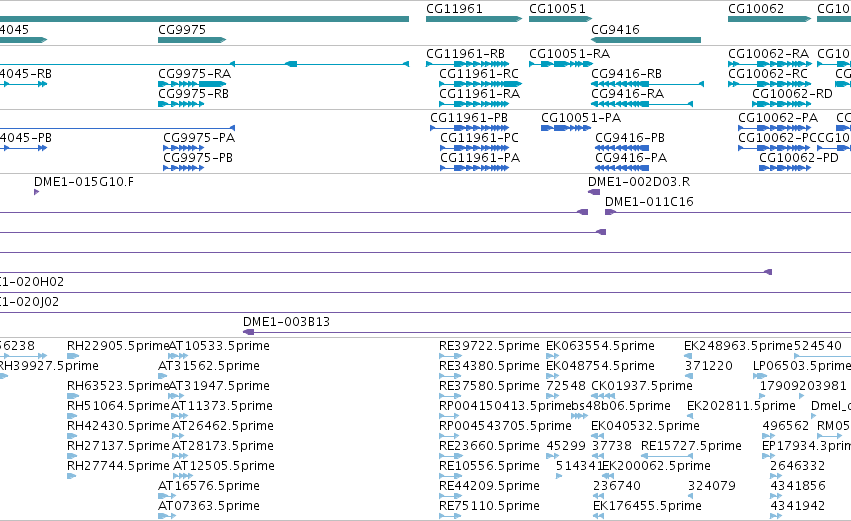Click transcript CG9416-RB
The image size is (851, 521).
tap(647, 84)
